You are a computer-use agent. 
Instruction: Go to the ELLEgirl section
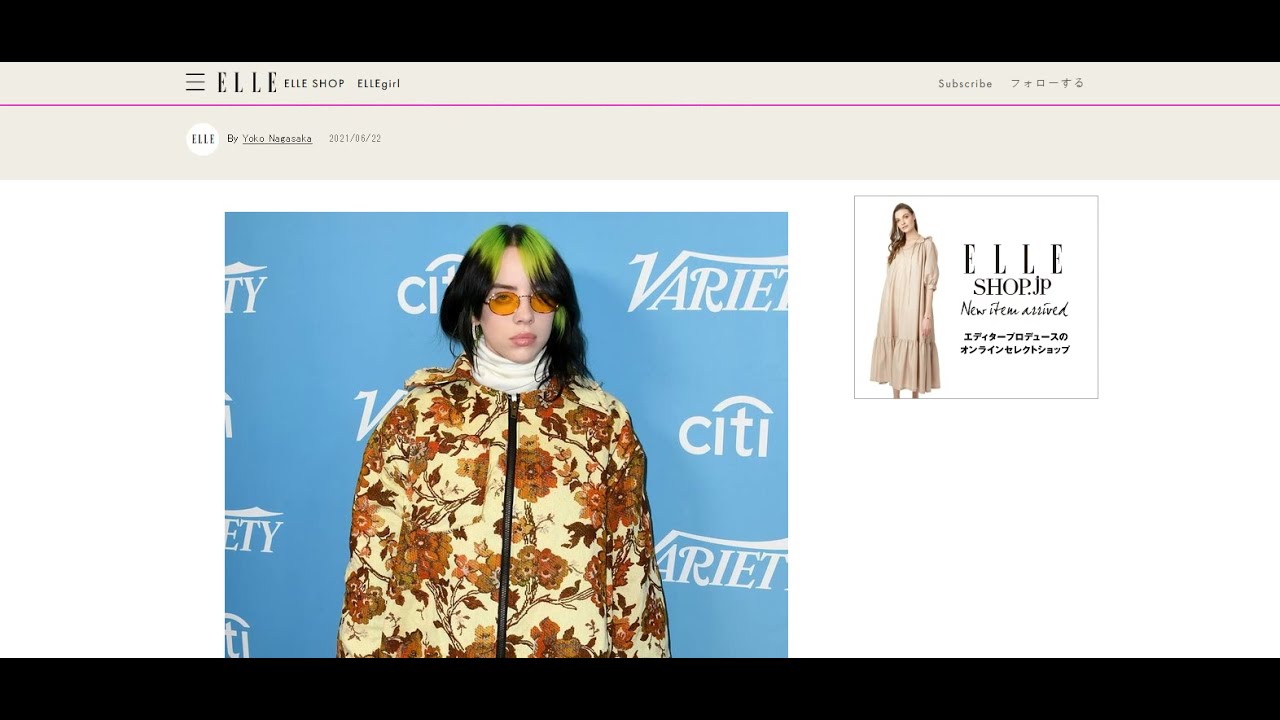point(378,84)
